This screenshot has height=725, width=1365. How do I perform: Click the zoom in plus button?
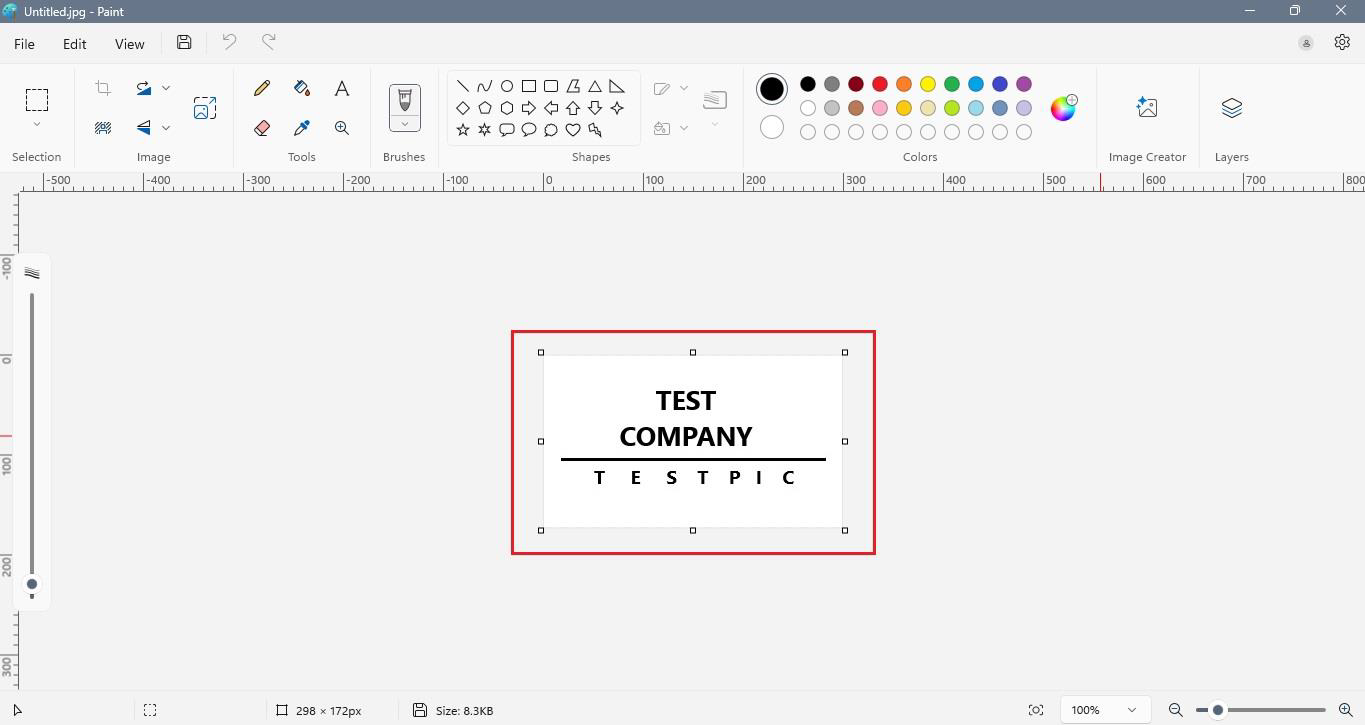click(x=1345, y=710)
